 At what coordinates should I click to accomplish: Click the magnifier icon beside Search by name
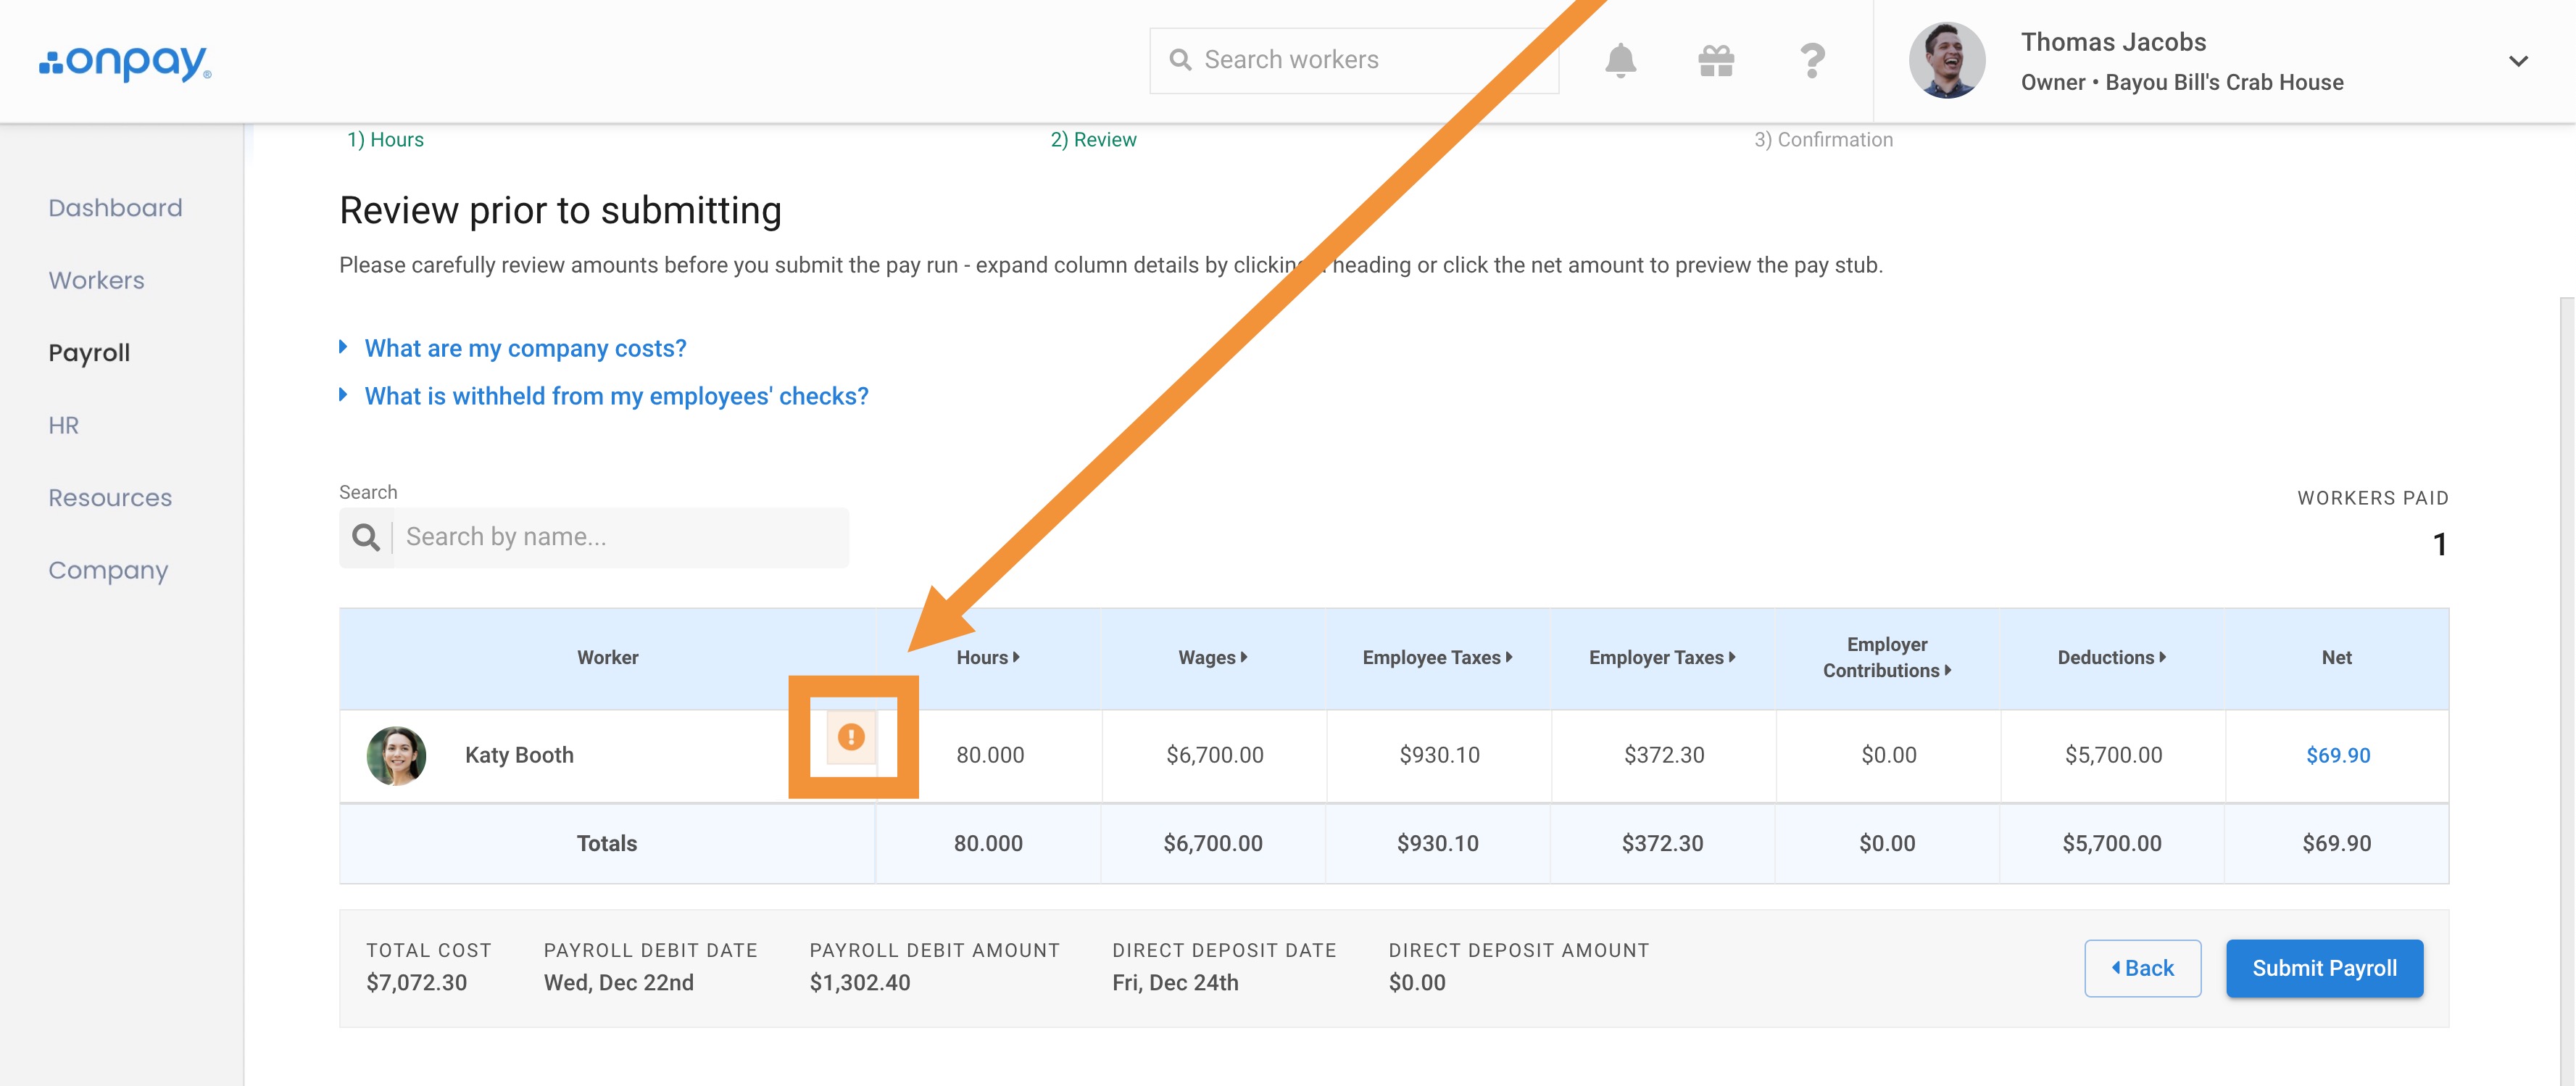[366, 538]
